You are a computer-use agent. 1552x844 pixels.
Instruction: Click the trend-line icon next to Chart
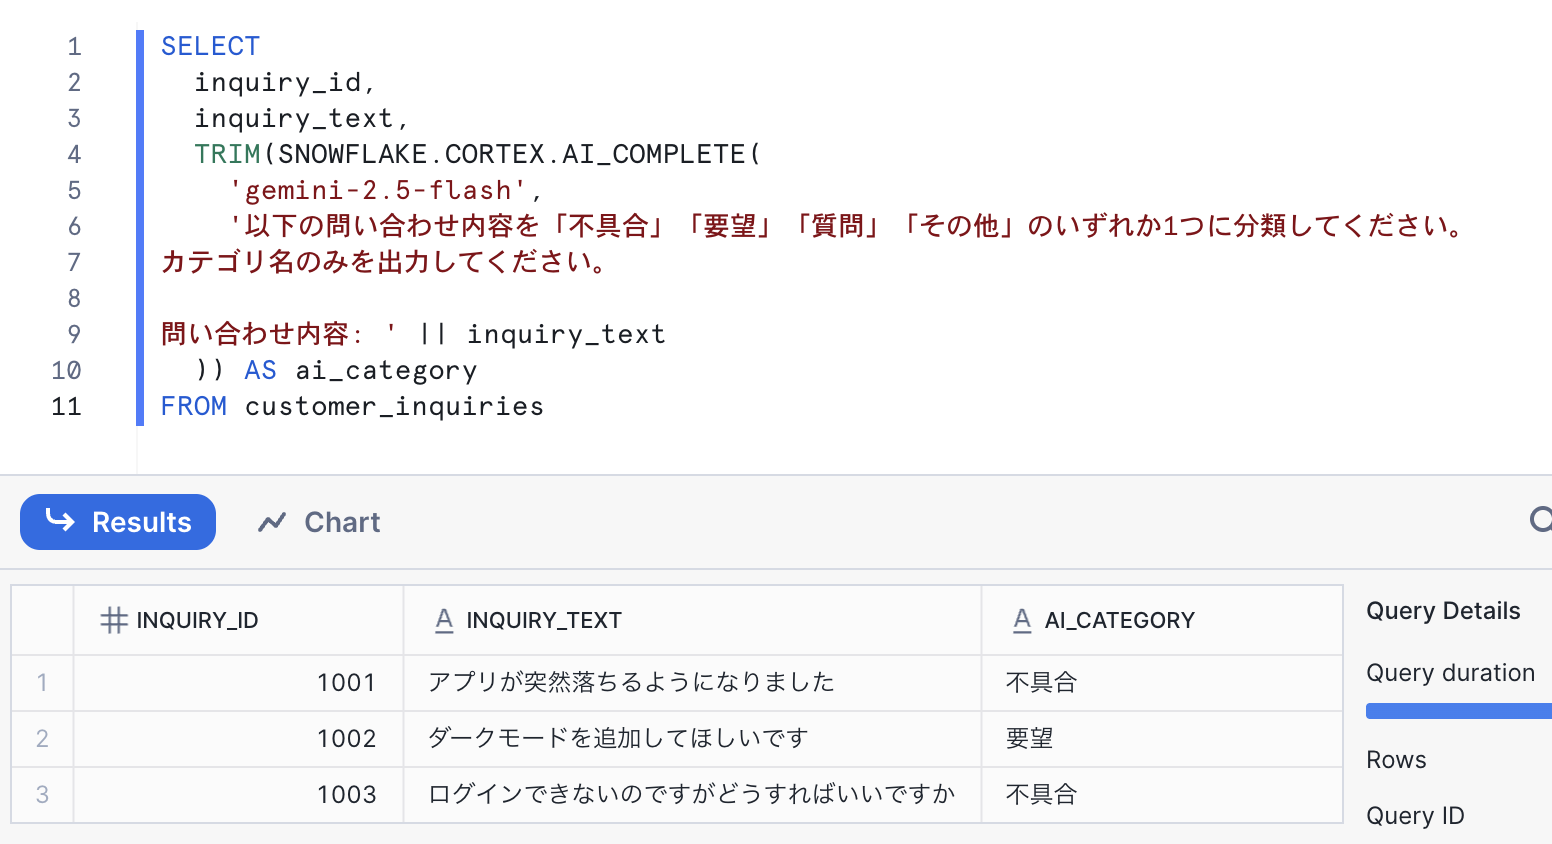(272, 521)
